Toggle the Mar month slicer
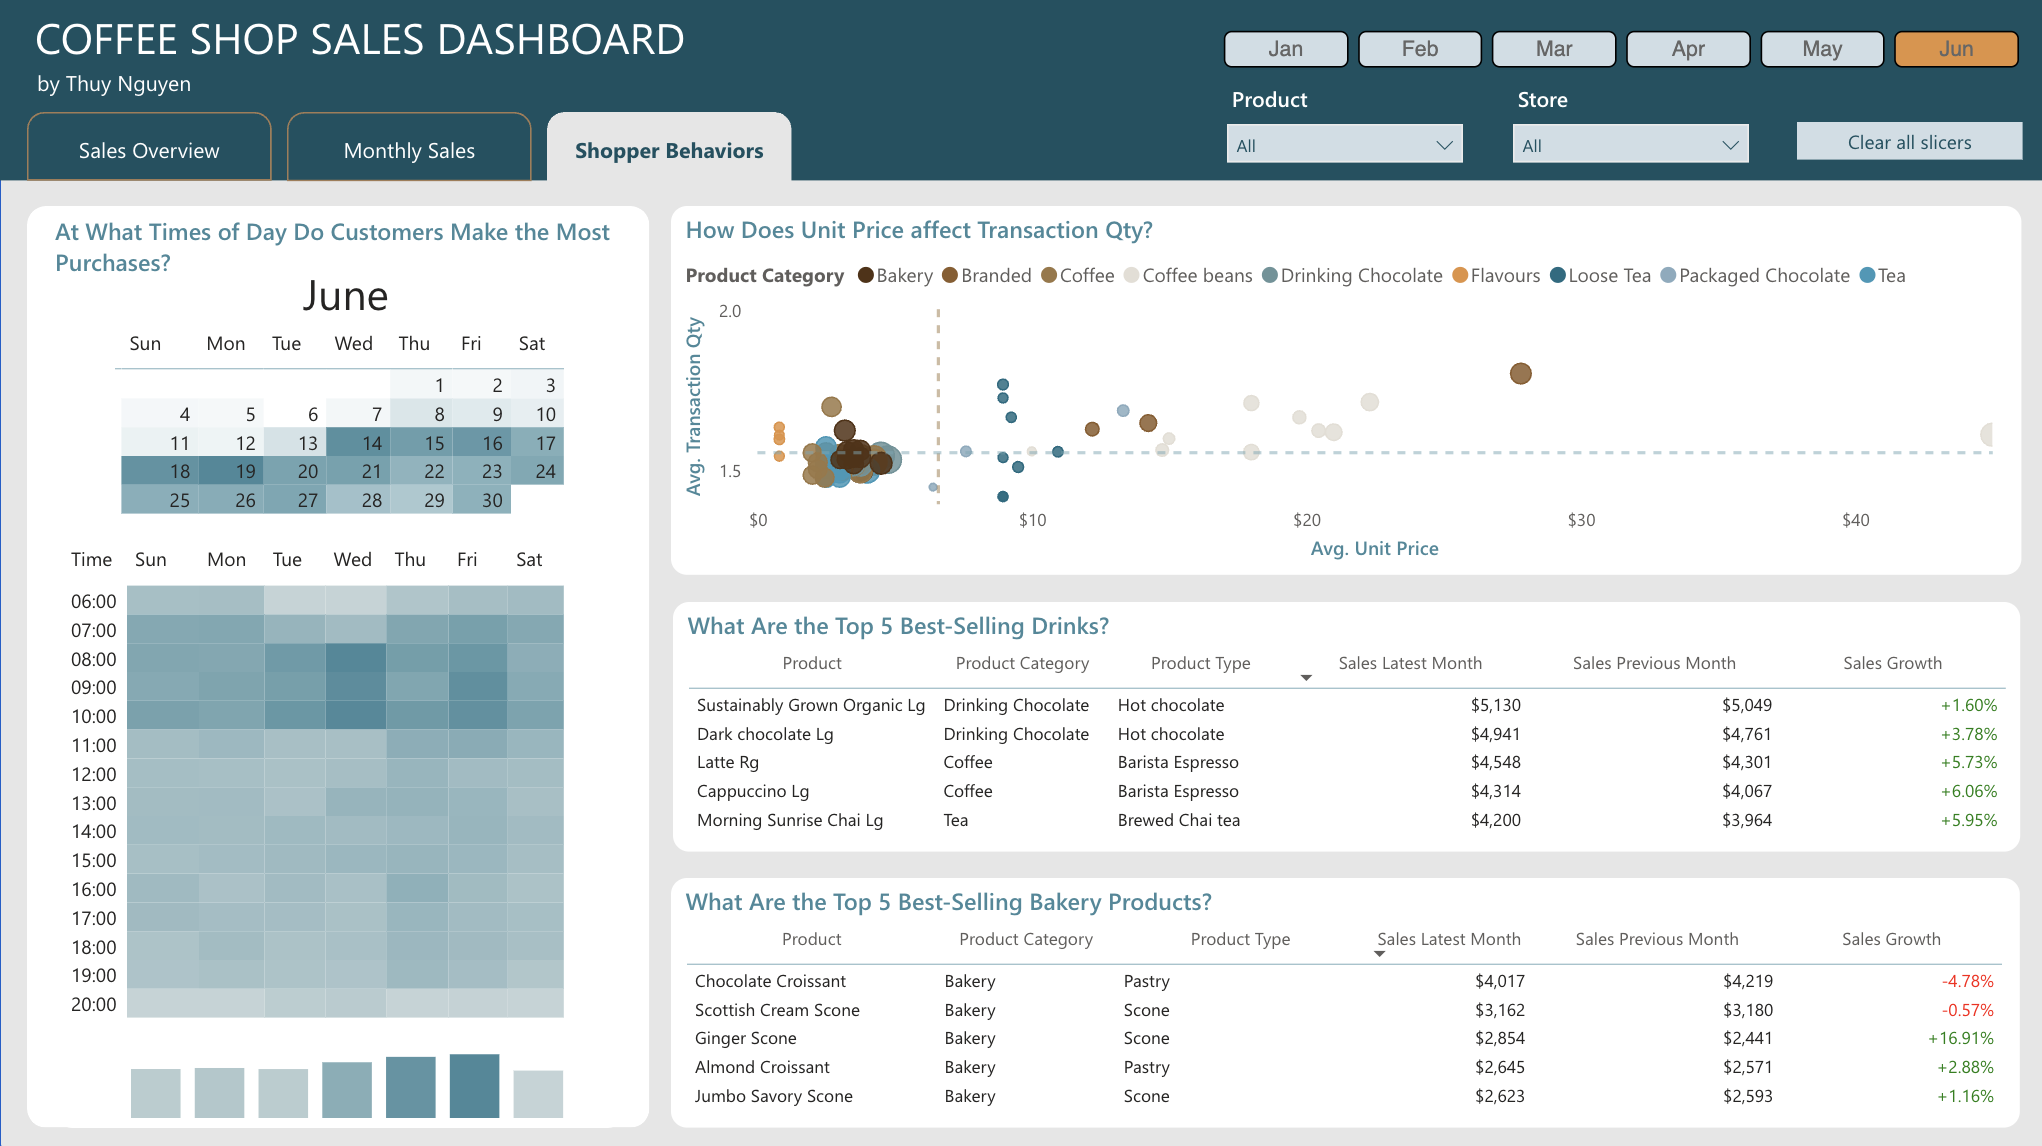The height and width of the screenshot is (1146, 2042). click(x=1553, y=48)
